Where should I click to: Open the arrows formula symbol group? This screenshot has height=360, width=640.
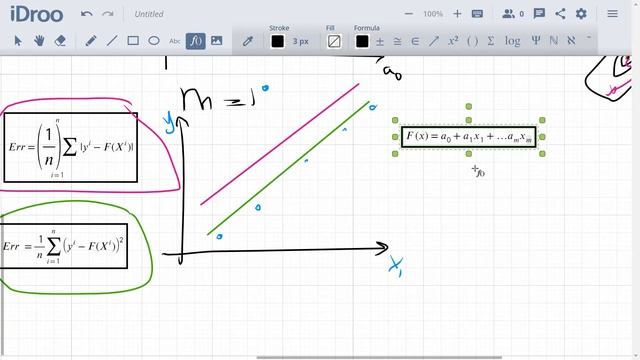[x=433, y=41]
